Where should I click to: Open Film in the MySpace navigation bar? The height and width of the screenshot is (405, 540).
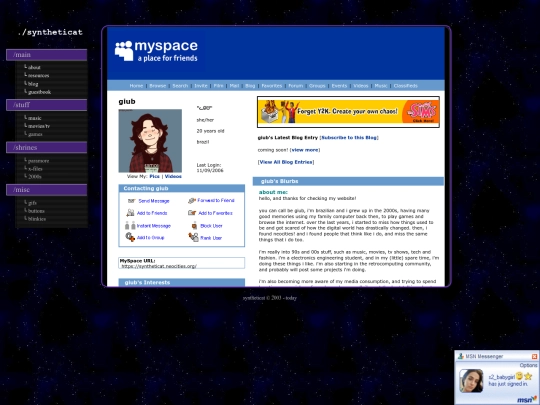point(218,86)
